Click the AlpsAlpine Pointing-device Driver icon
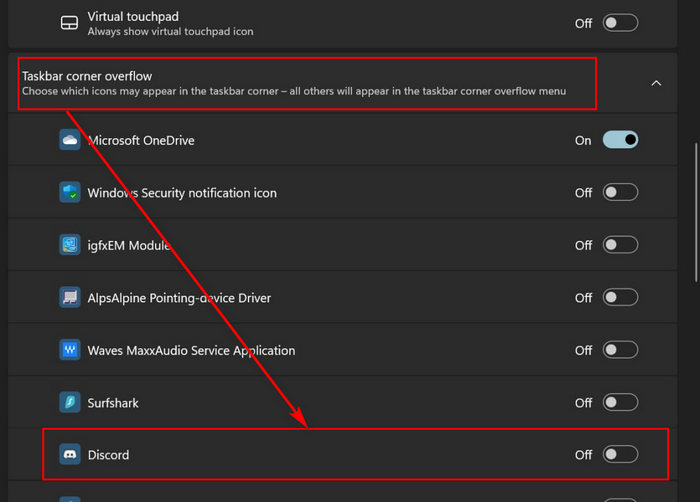Screen dimensions: 700x502 pyautogui.click(x=70, y=297)
